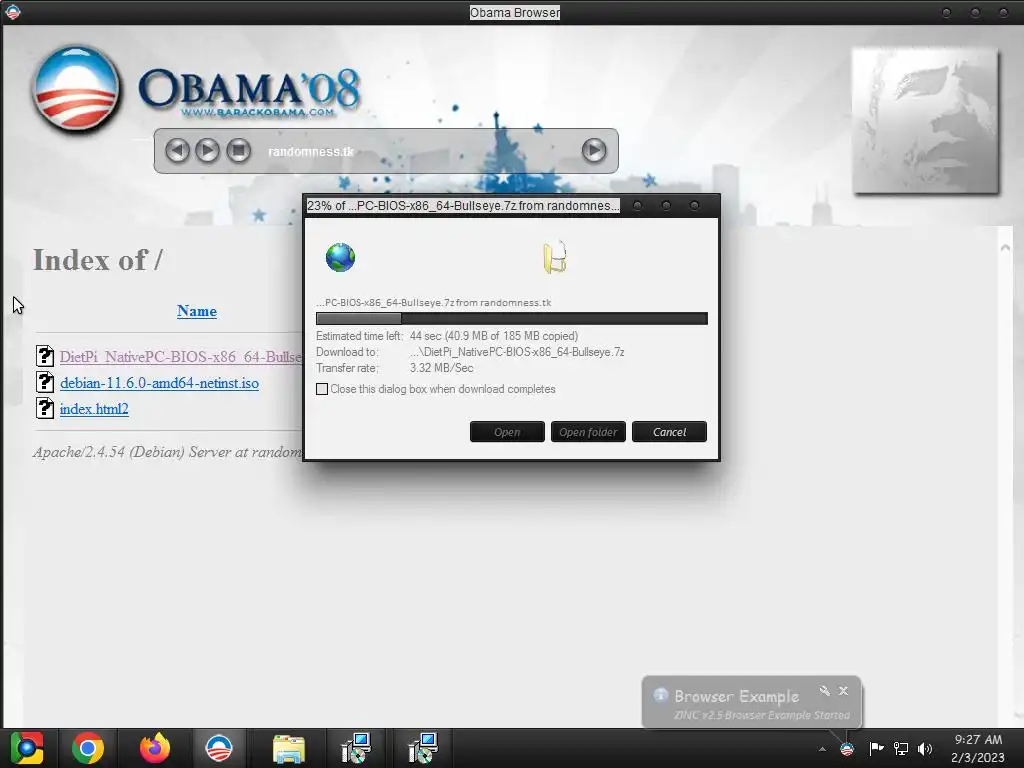Screen dimensions: 1024x768
Task: Click the Obama portrait thumbnail
Action: [x=925, y=120]
